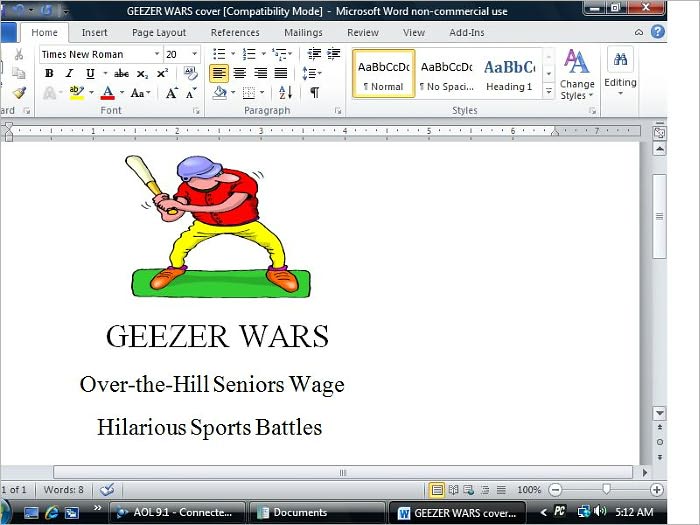Minimize the ribbon with the caret icon
The image size is (700, 525).
[639, 32]
